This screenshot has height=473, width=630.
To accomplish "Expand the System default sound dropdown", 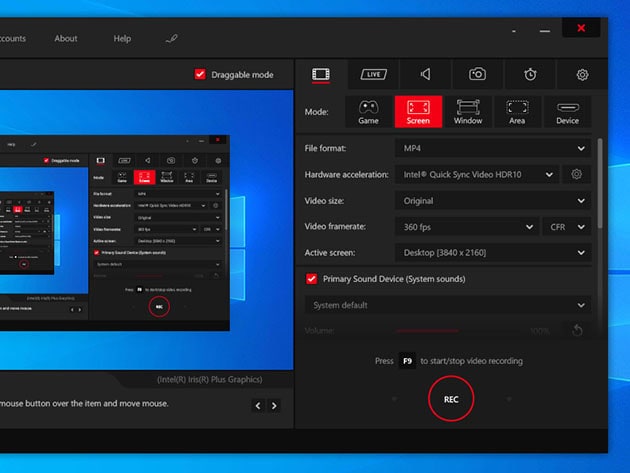I will [448, 305].
